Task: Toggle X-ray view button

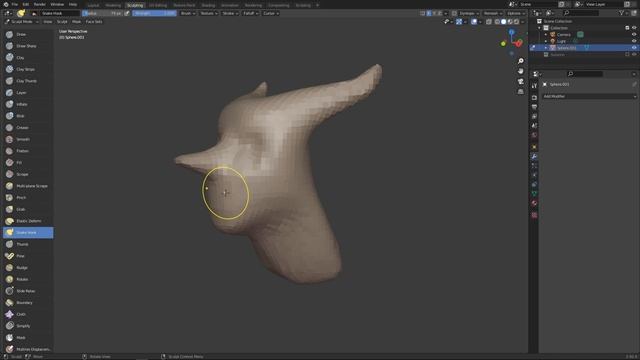Action: pyautogui.click(x=489, y=22)
